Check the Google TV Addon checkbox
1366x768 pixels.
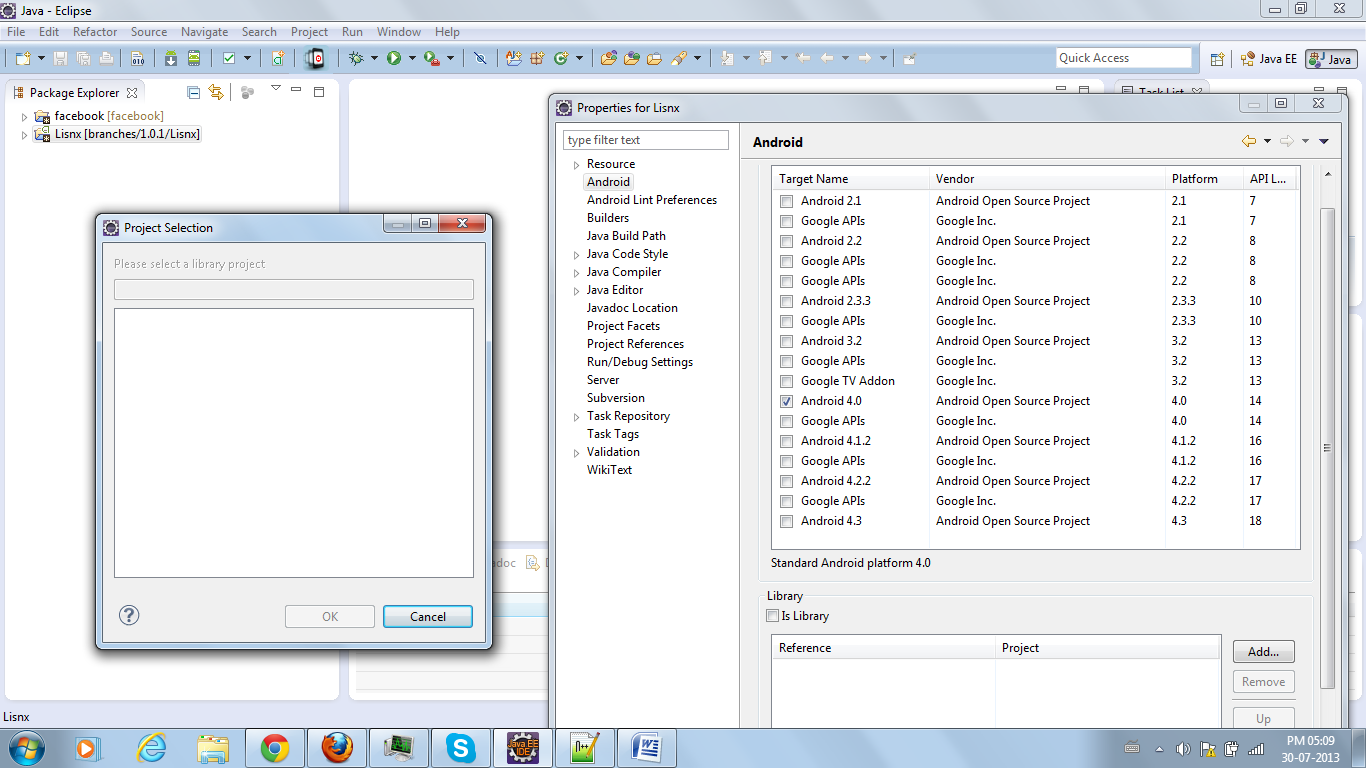point(786,381)
